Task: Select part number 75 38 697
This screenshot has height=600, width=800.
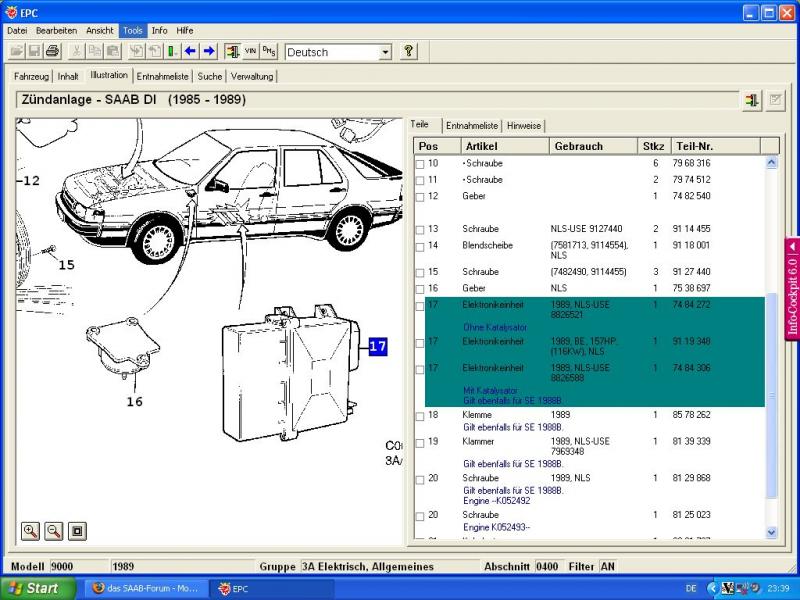Action: [691, 288]
